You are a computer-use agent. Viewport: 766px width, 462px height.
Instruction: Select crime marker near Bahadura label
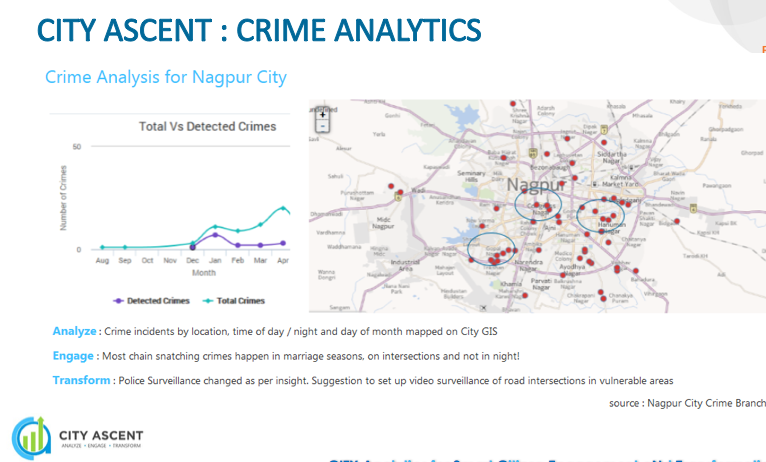[x=636, y=271]
